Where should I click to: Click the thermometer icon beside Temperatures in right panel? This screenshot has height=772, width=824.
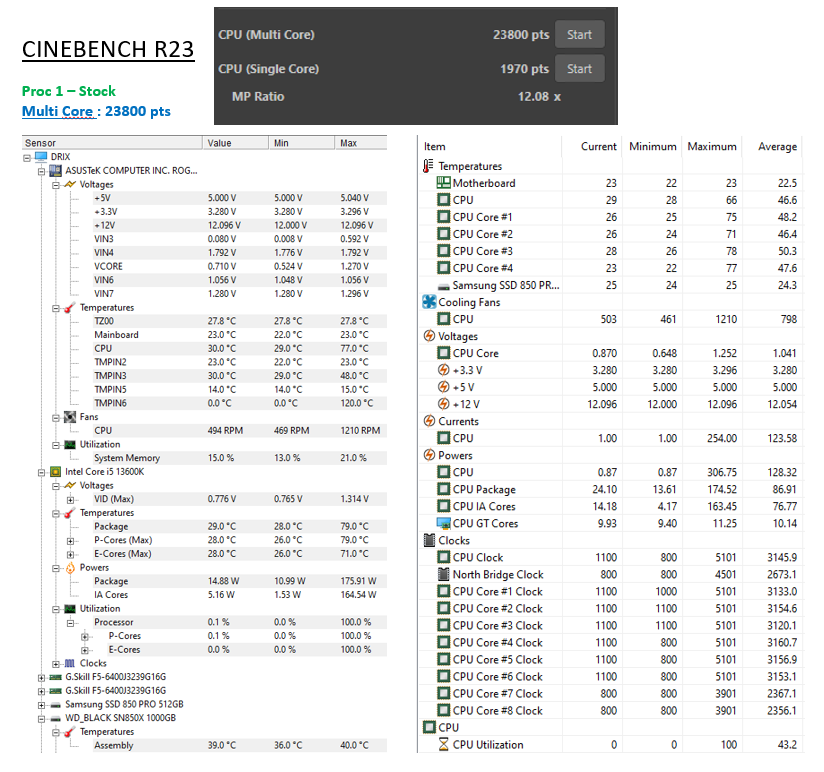(x=428, y=166)
